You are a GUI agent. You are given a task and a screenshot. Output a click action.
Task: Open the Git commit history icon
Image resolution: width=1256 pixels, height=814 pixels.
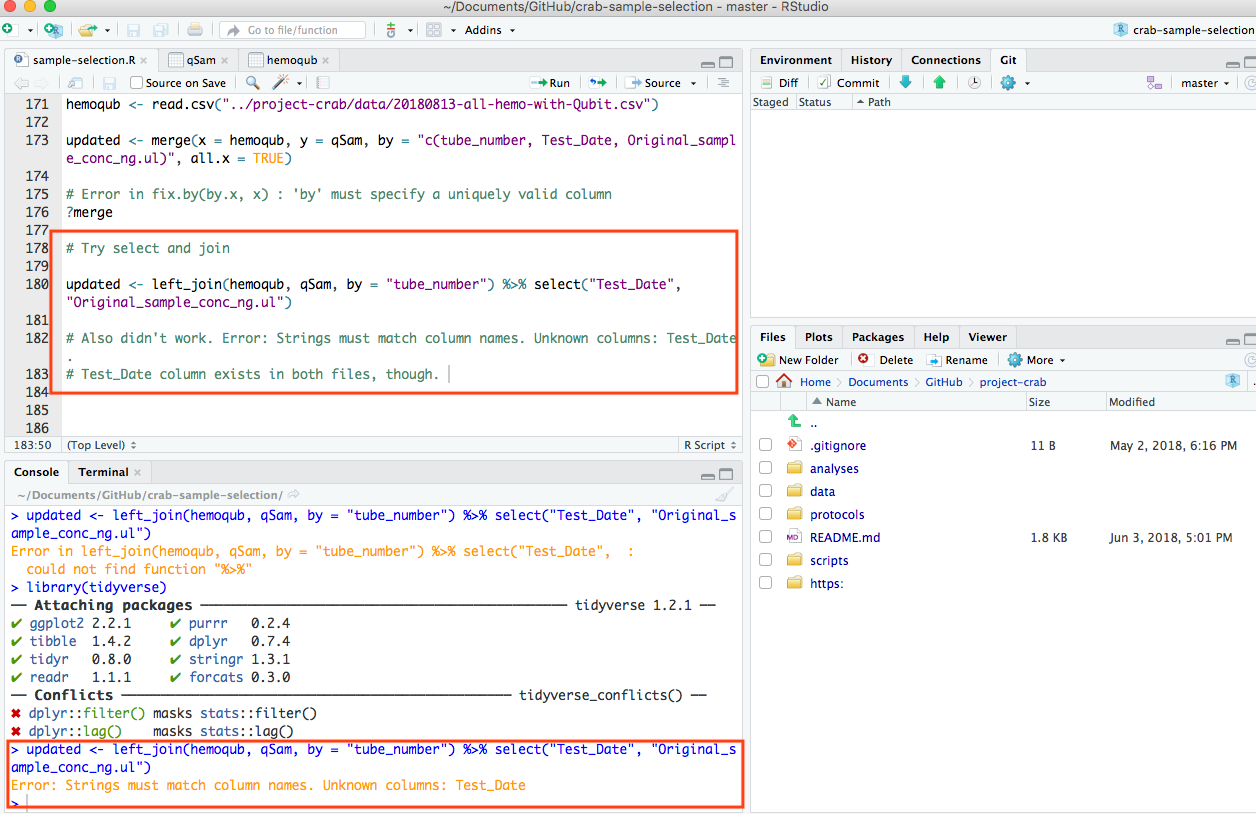click(973, 82)
